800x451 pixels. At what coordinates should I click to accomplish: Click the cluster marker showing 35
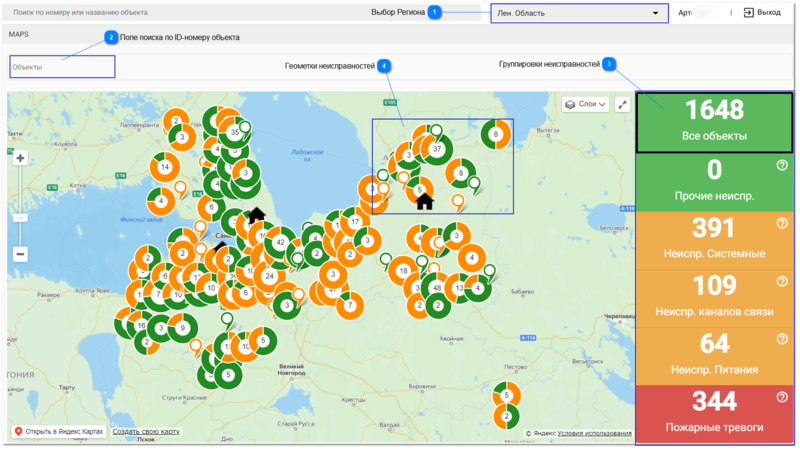click(234, 132)
